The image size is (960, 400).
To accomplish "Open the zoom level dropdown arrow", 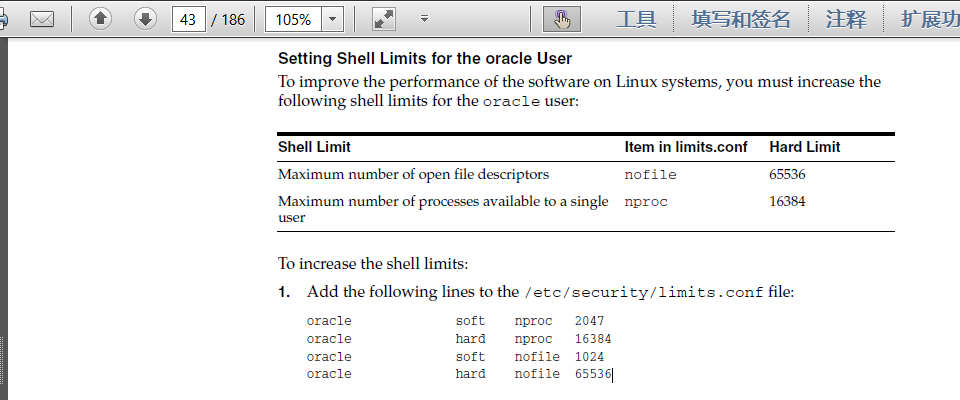I will tap(333, 19).
